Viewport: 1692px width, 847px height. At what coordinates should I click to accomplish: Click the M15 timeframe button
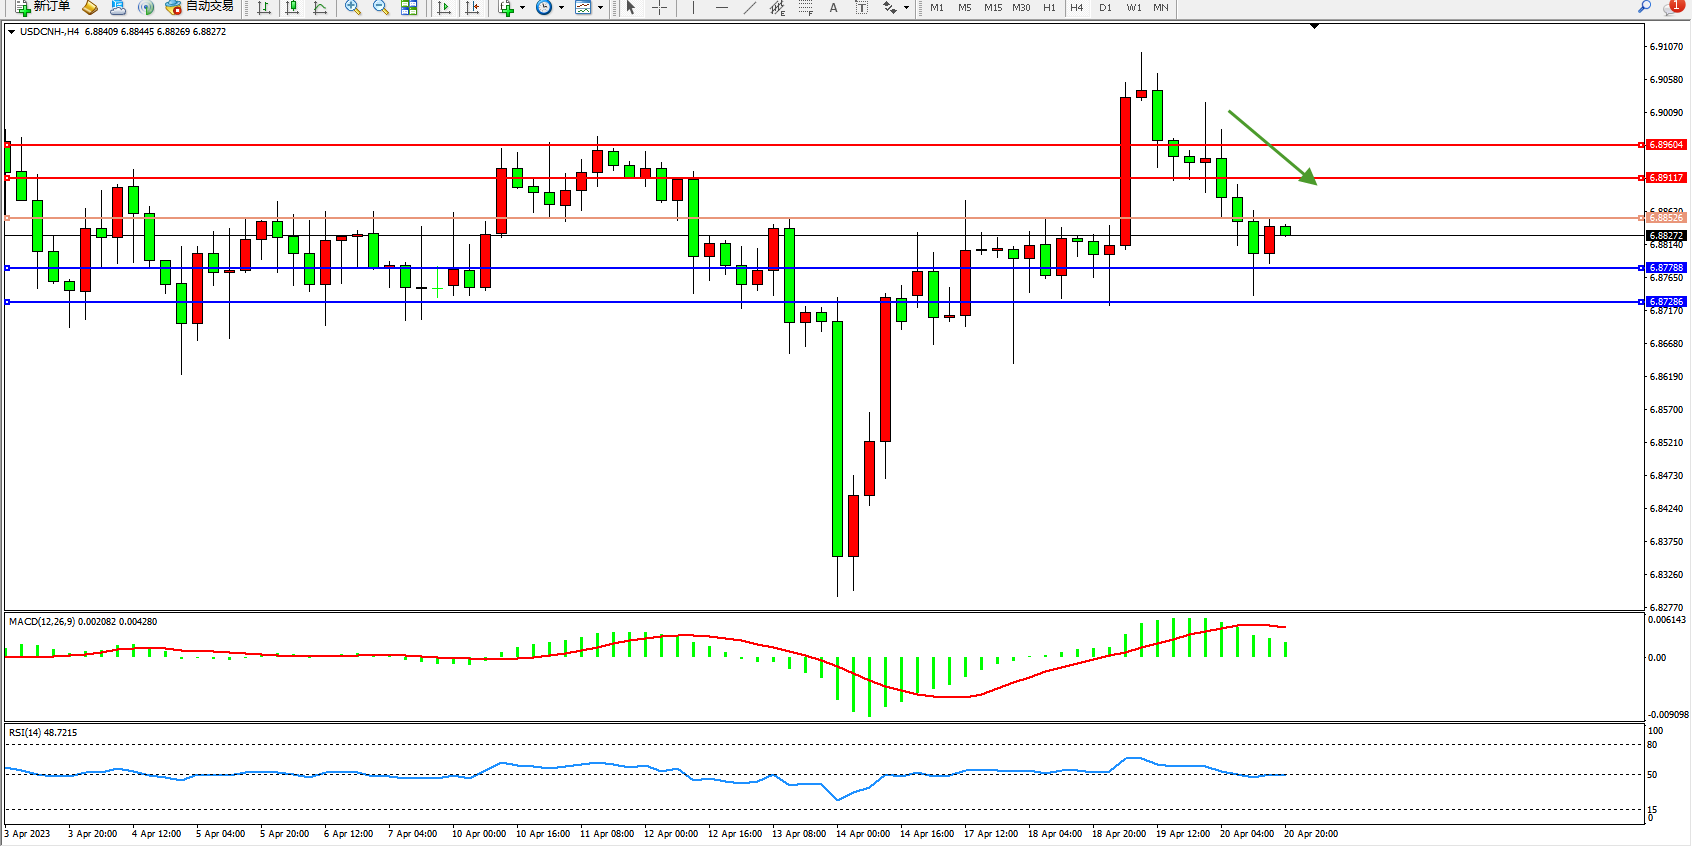992,8
